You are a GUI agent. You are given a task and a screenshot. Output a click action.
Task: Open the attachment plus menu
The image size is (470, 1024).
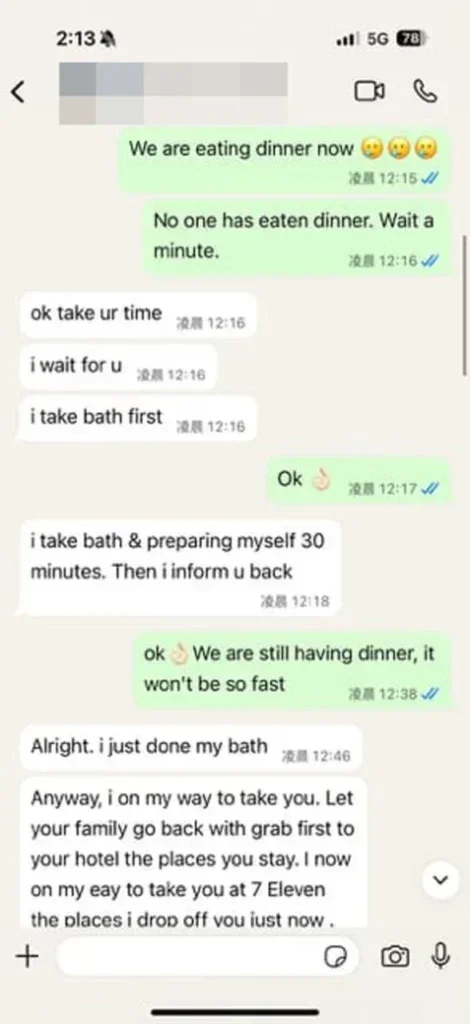[x=27, y=957]
